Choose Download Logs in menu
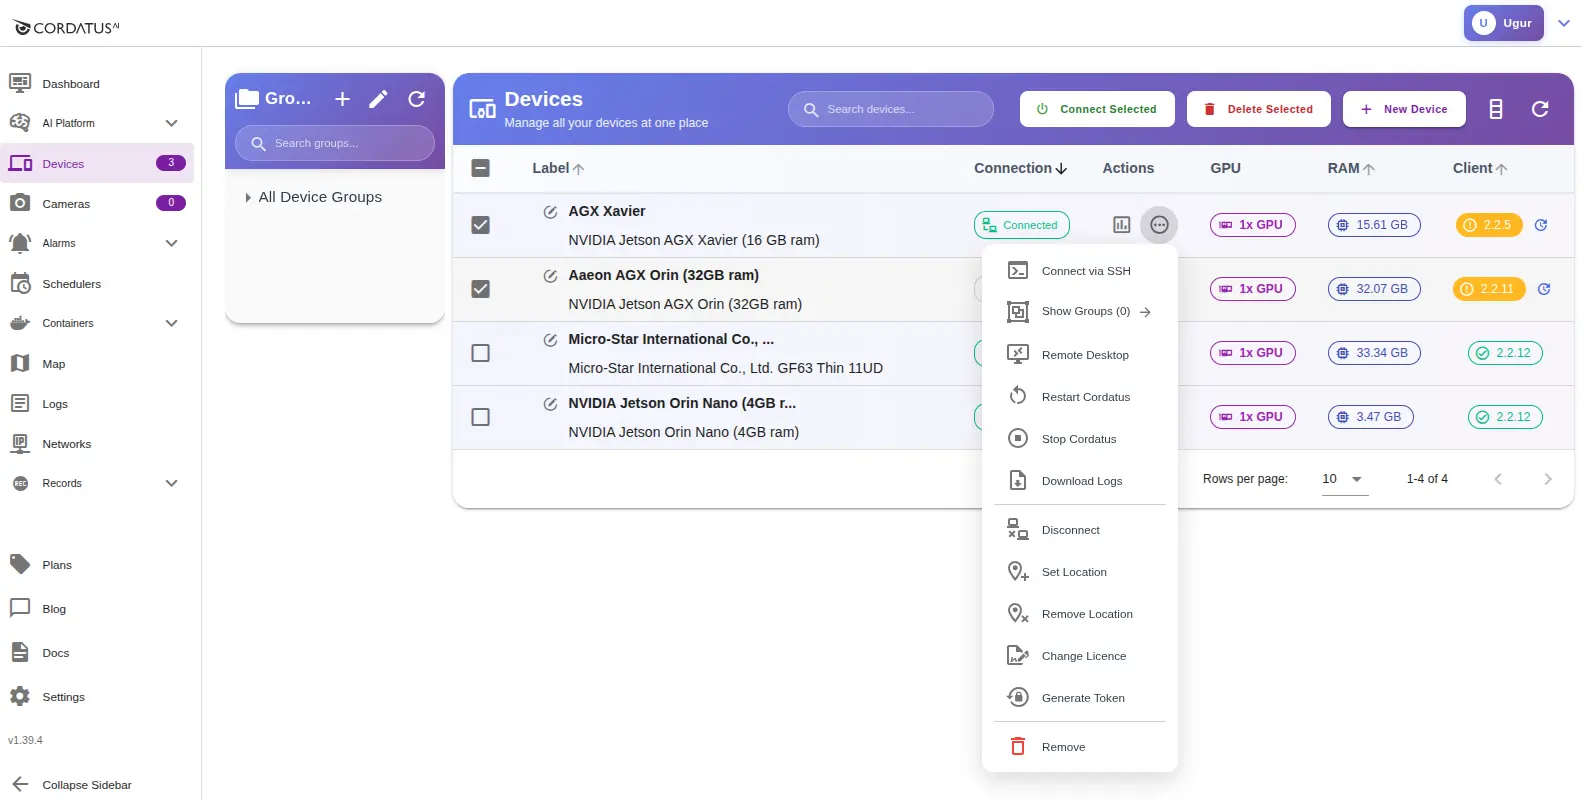 pos(1080,481)
